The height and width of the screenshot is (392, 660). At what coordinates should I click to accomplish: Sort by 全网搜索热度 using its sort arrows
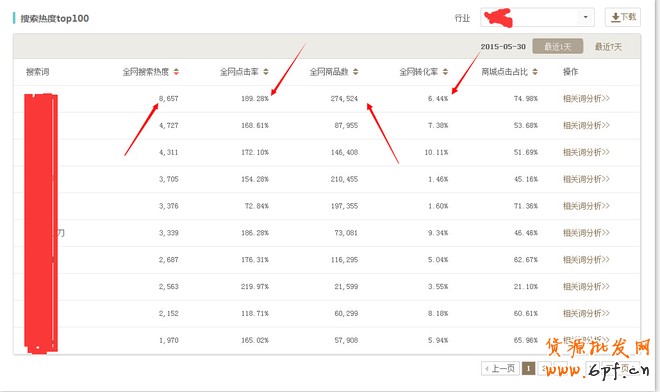[176, 72]
